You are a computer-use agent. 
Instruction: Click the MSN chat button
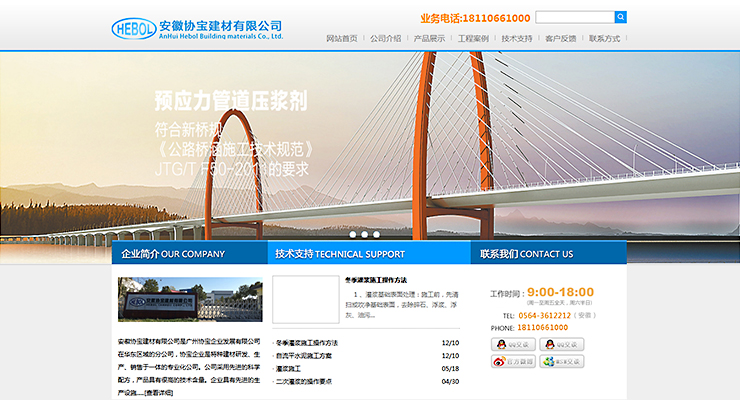point(562,361)
